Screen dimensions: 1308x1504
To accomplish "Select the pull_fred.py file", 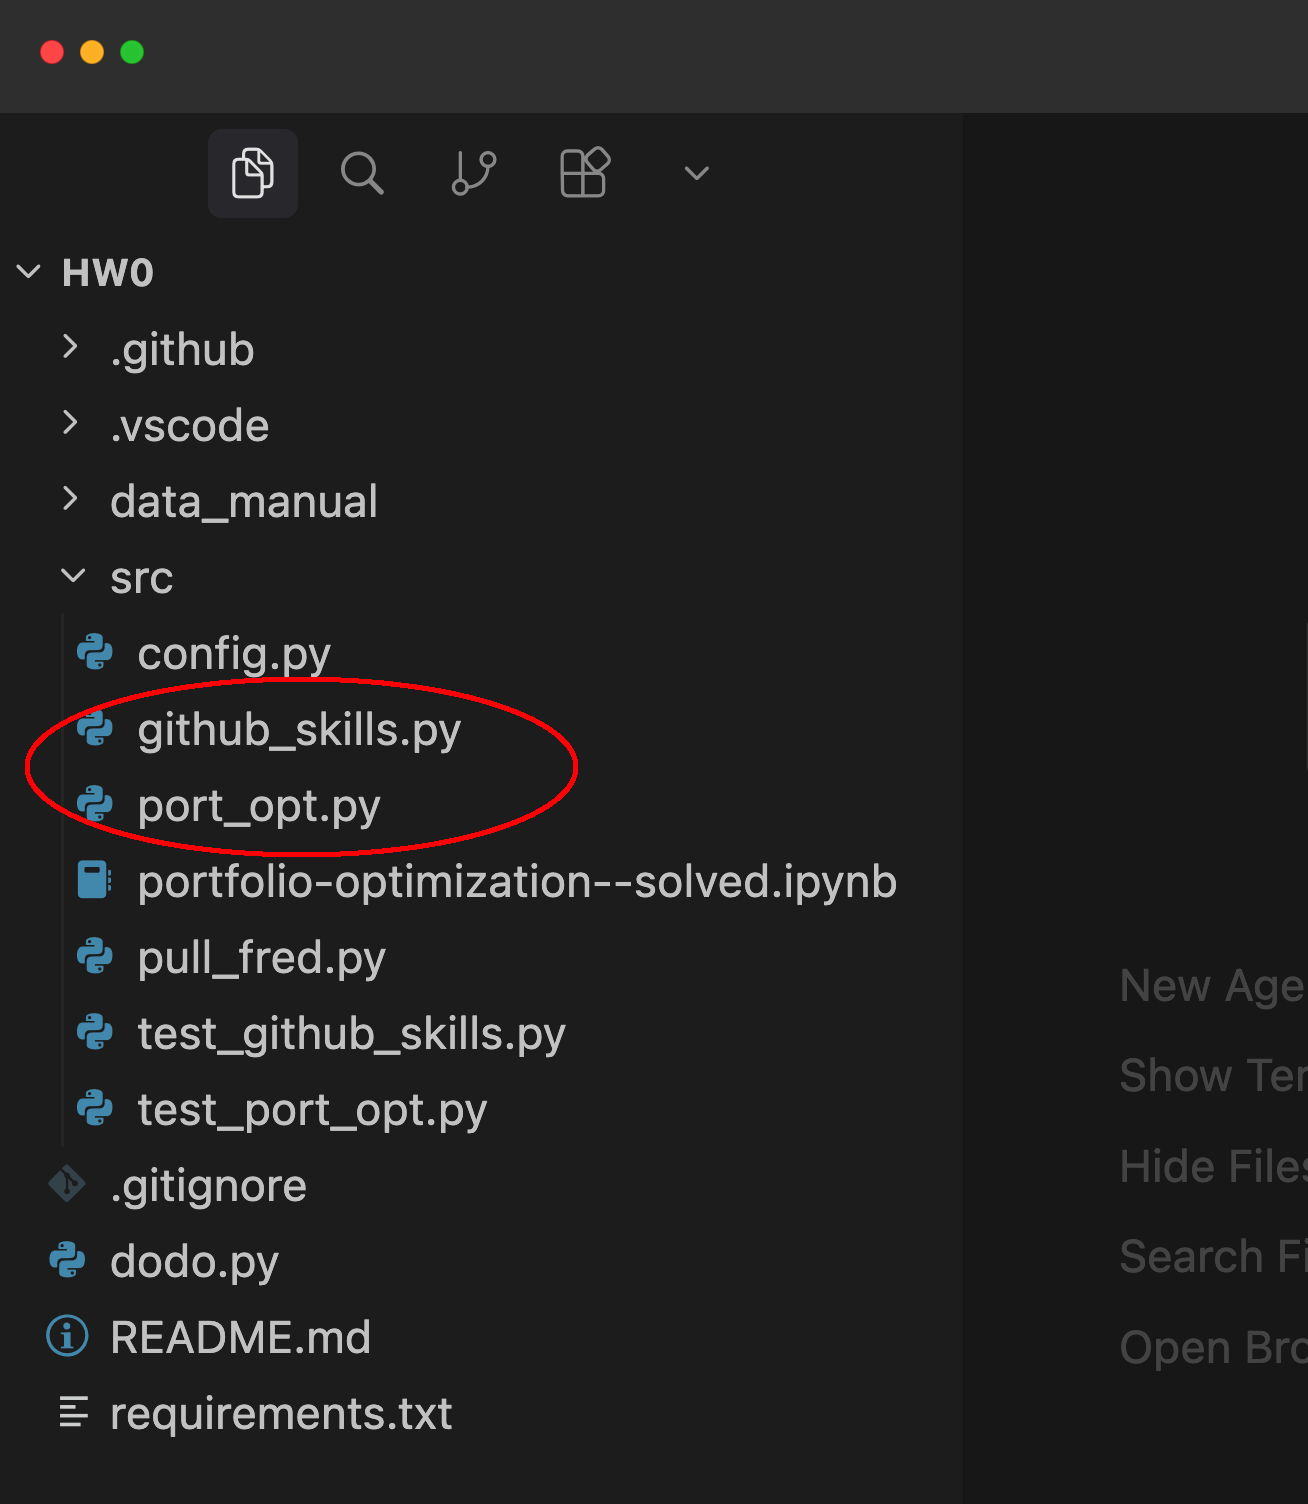I will pyautogui.click(x=261, y=958).
